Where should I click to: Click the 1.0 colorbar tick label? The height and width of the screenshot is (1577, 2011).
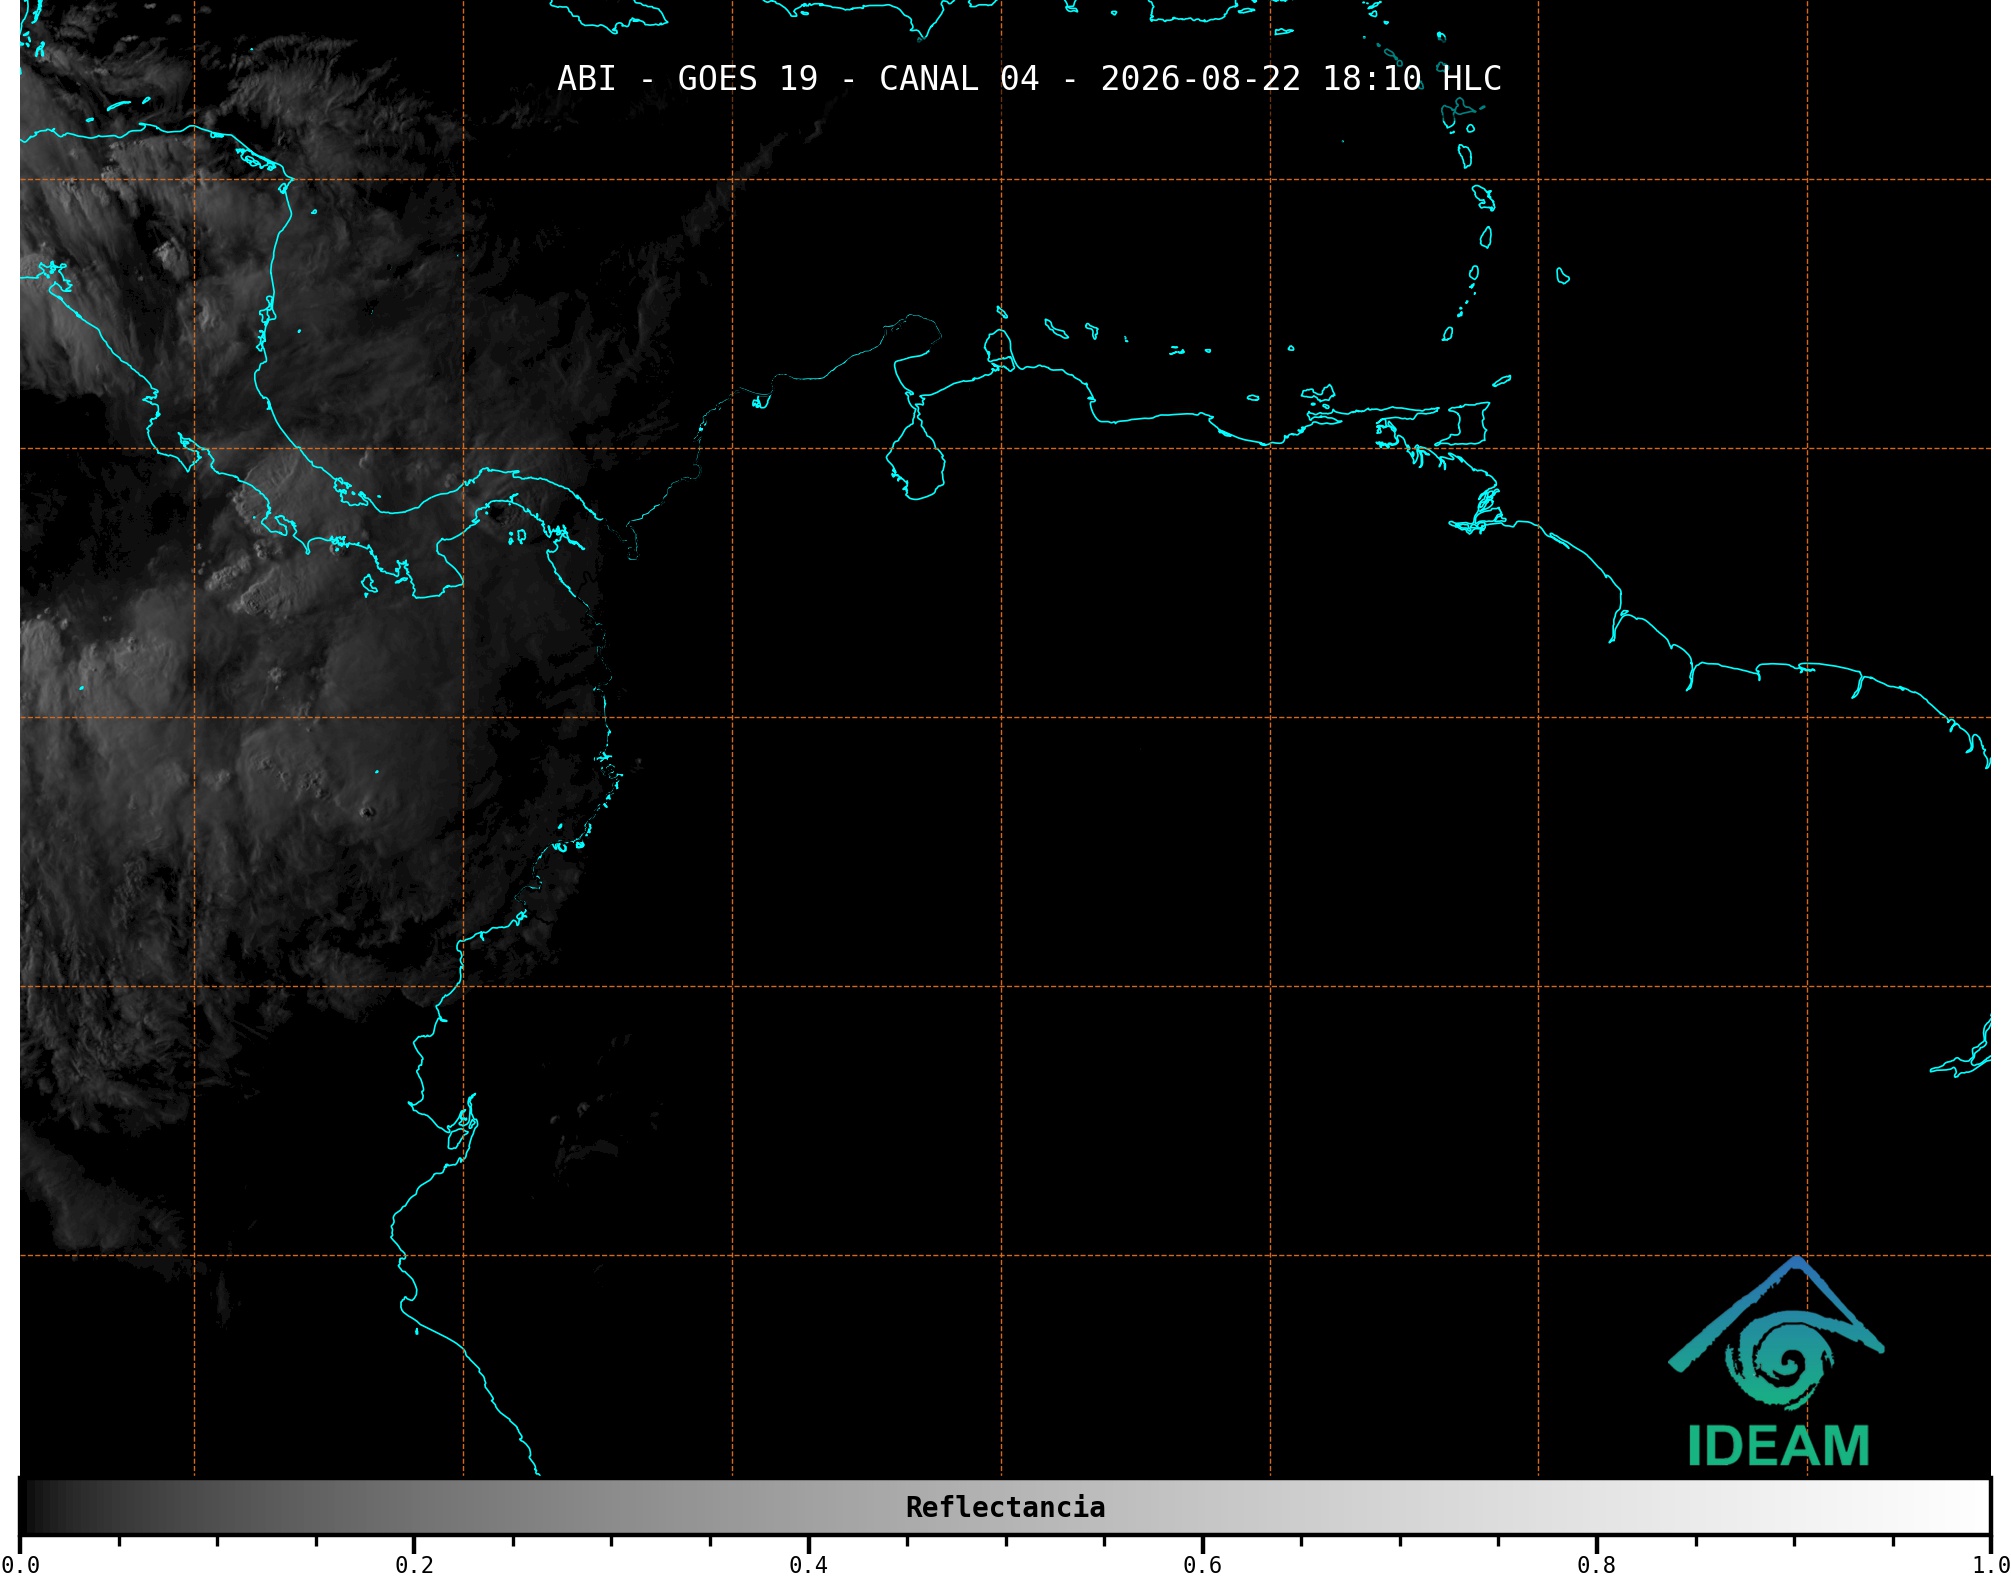click(x=1990, y=1565)
